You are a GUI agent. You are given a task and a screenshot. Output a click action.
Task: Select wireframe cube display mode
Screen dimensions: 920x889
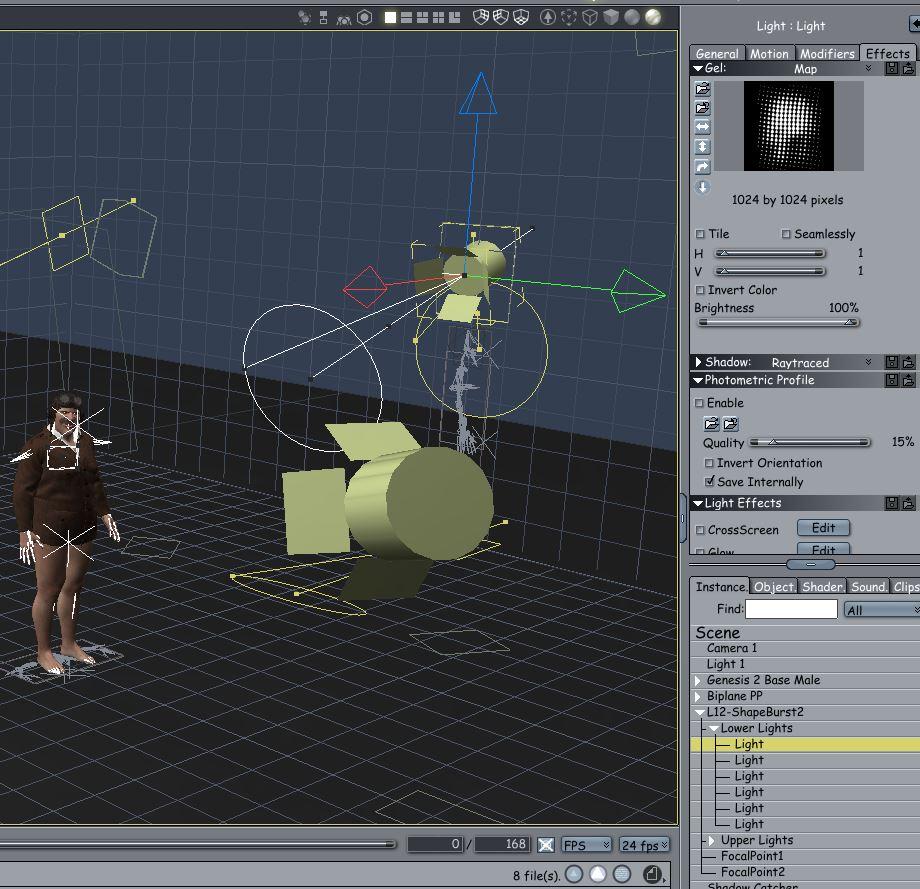[590, 18]
